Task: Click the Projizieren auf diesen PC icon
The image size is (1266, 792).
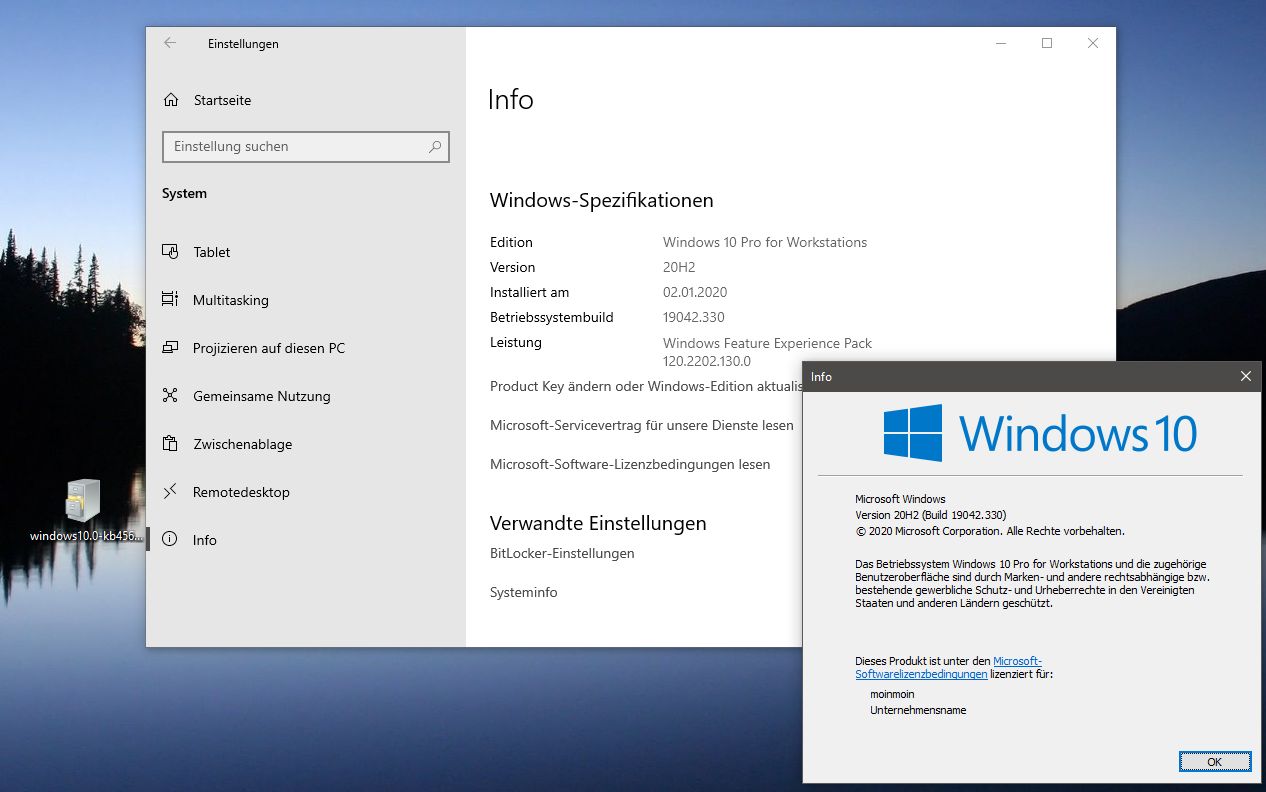Action: pos(170,348)
